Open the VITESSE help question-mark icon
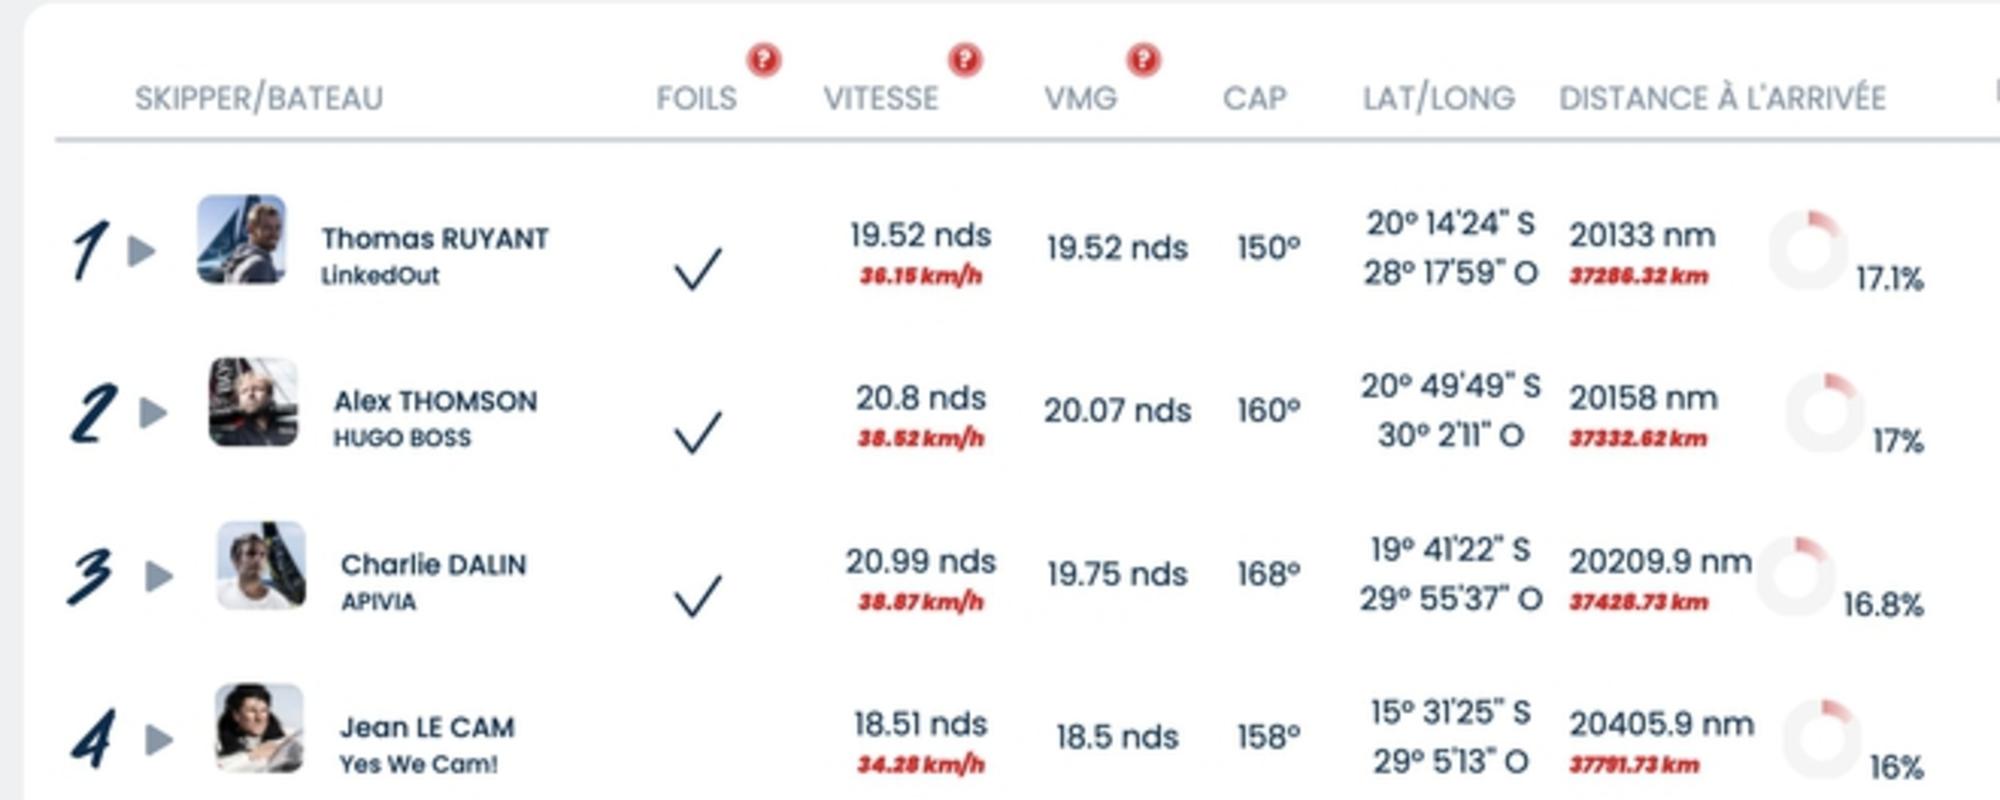 (x=965, y=60)
